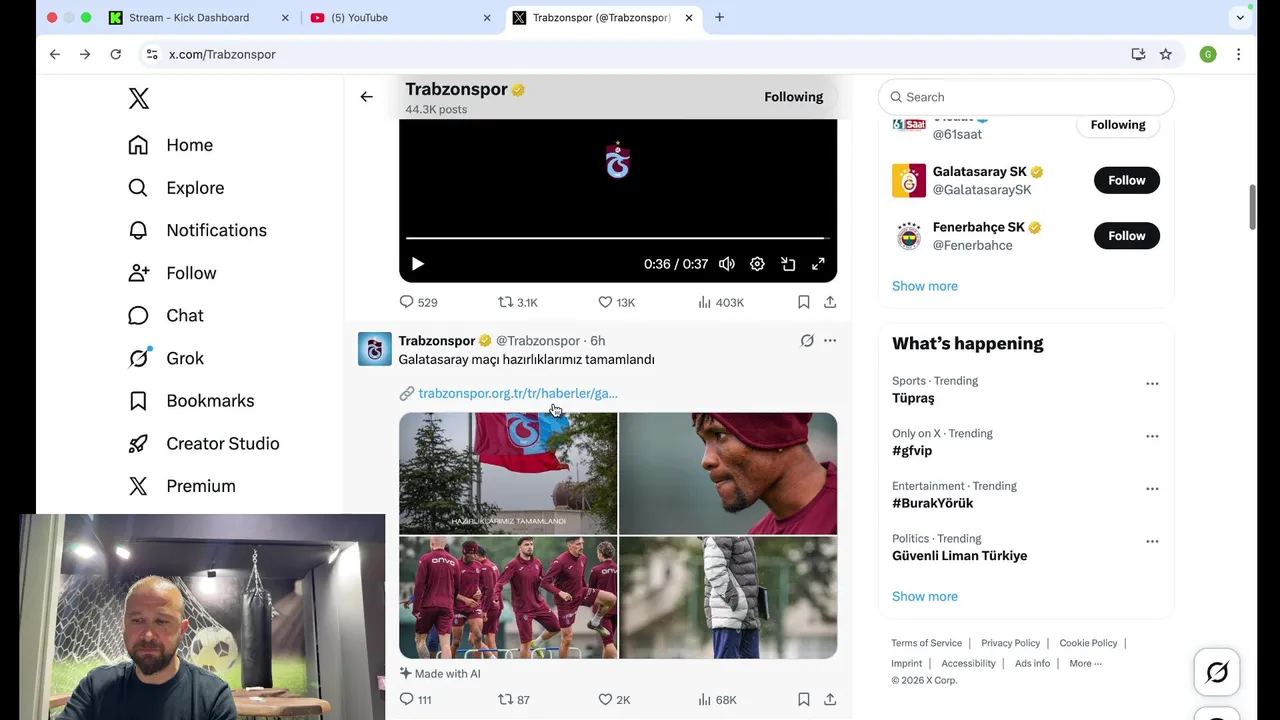Viewport: 1280px width, 720px height.
Task: Repost the post with 87 reposts
Action: 514,700
